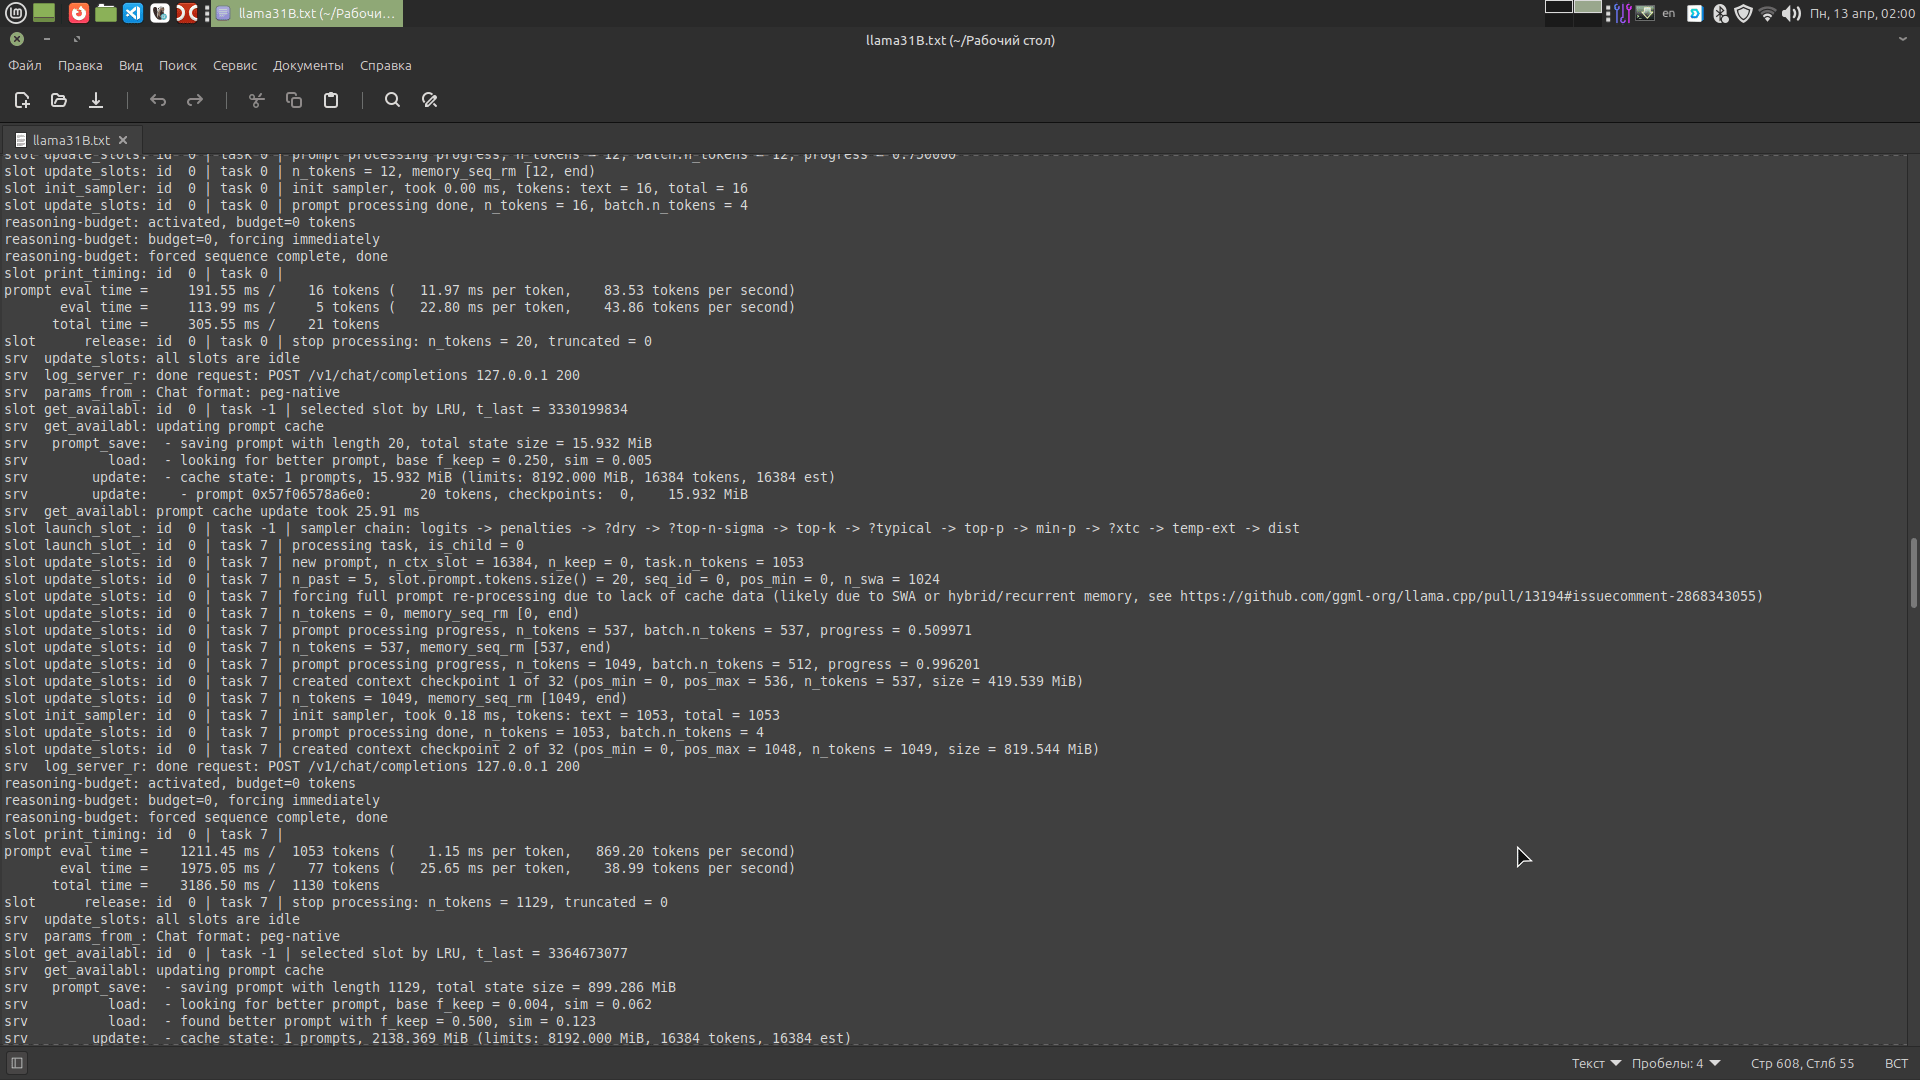Open the Текст highlight mode dropdown
The width and height of the screenshot is (1920, 1080).
click(1595, 1063)
